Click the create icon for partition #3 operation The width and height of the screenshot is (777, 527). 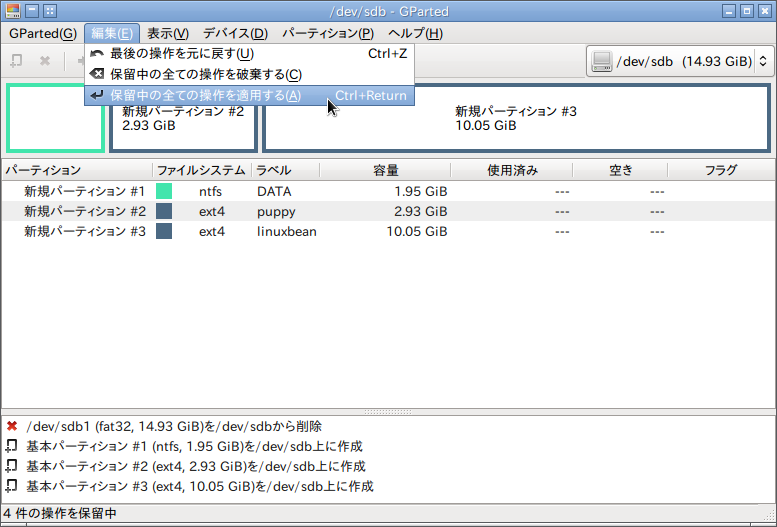[12, 485]
